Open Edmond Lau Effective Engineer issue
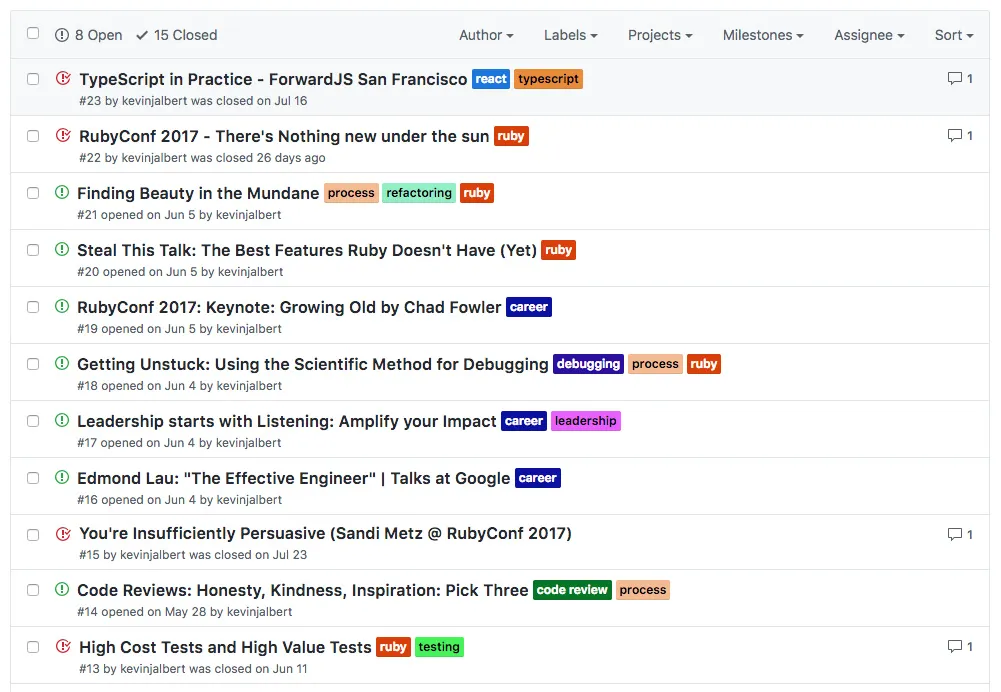 coord(294,478)
